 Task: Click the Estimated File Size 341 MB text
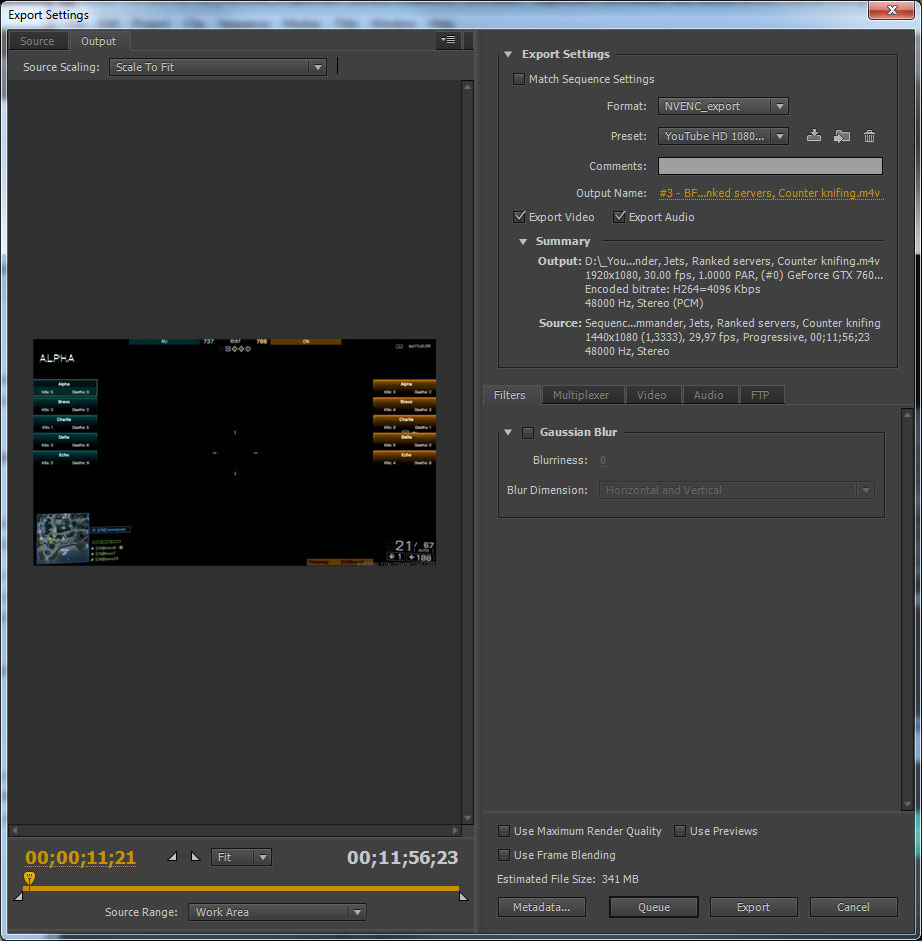pyautogui.click(x=568, y=879)
